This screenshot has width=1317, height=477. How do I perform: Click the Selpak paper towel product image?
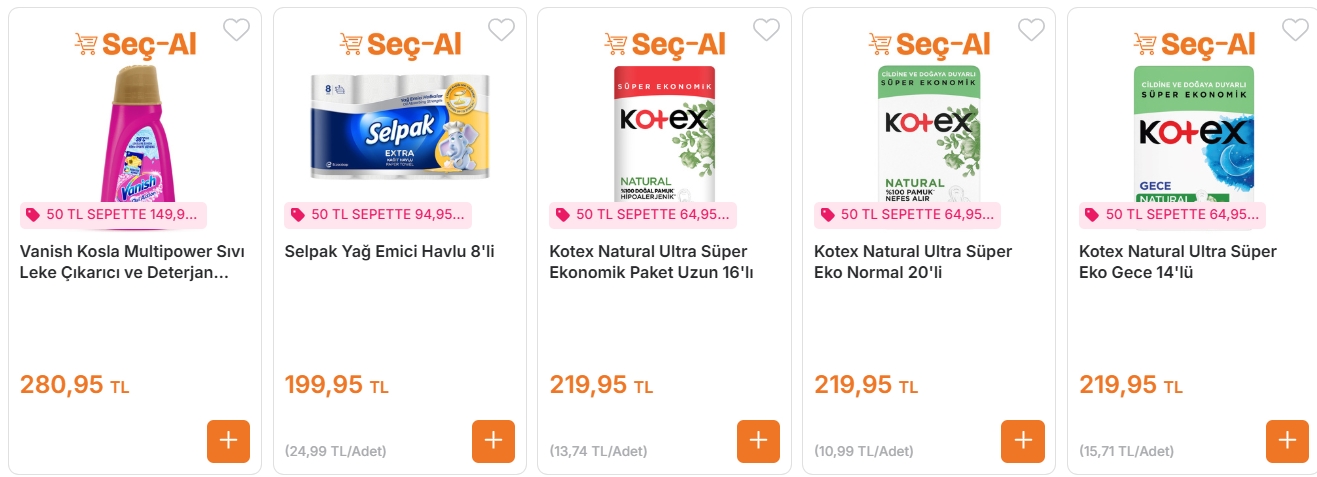(399, 125)
